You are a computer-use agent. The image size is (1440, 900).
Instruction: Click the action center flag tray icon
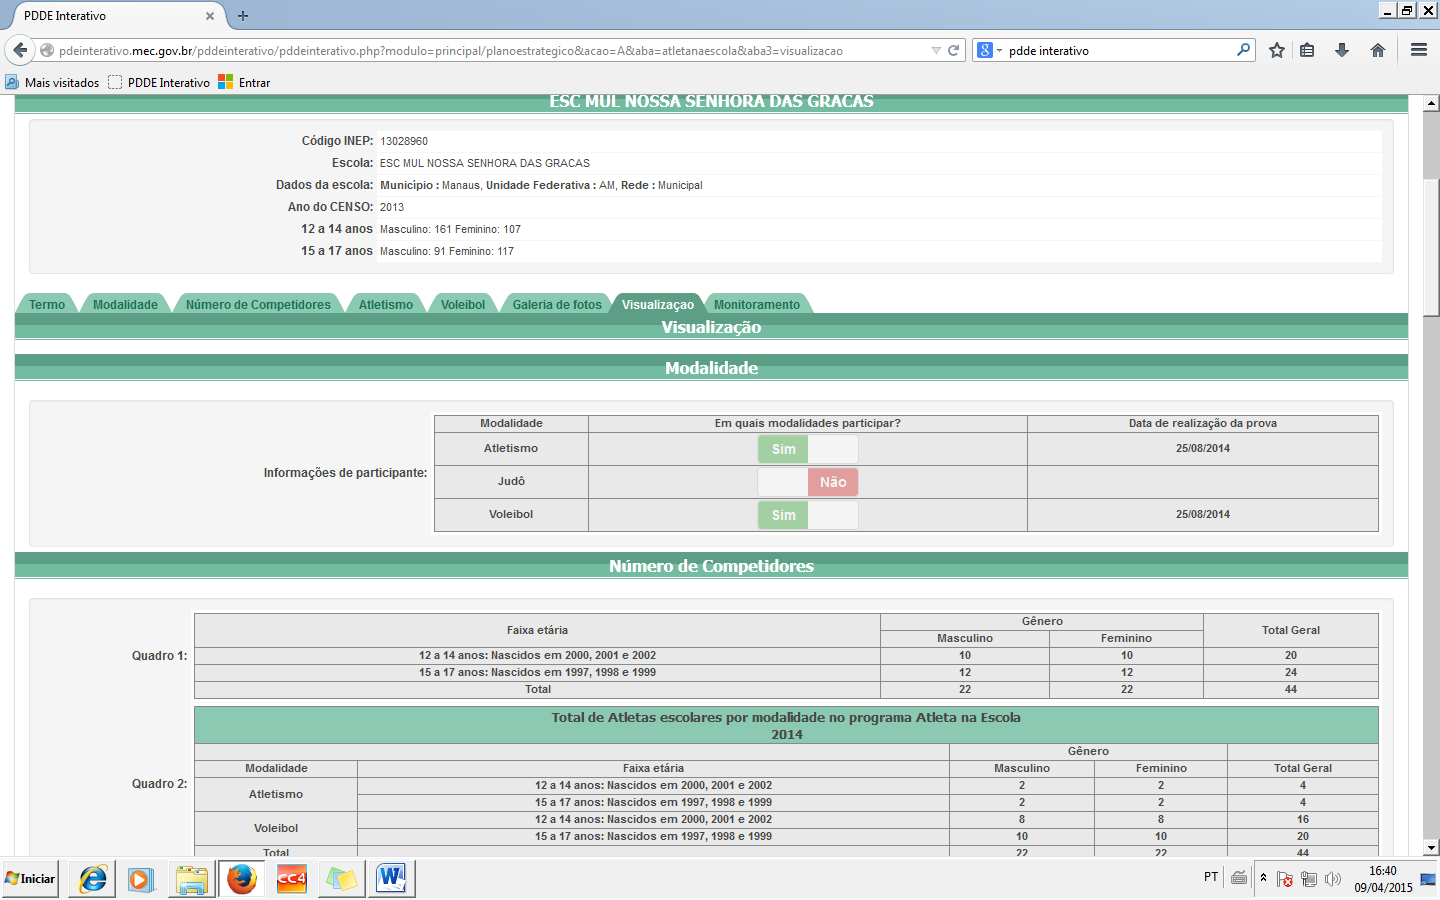point(1285,879)
